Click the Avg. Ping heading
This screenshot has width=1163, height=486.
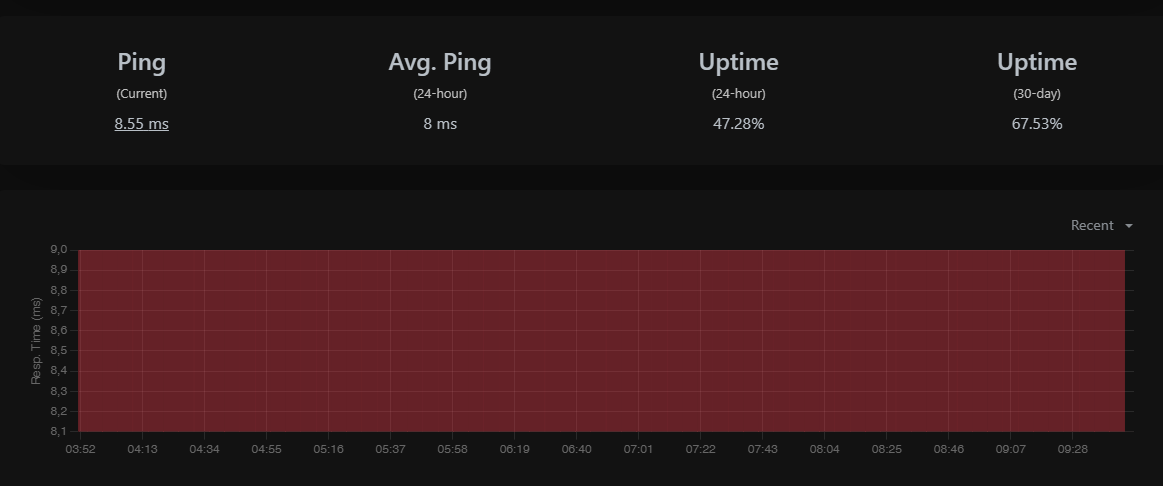pyautogui.click(x=440, y=62)
